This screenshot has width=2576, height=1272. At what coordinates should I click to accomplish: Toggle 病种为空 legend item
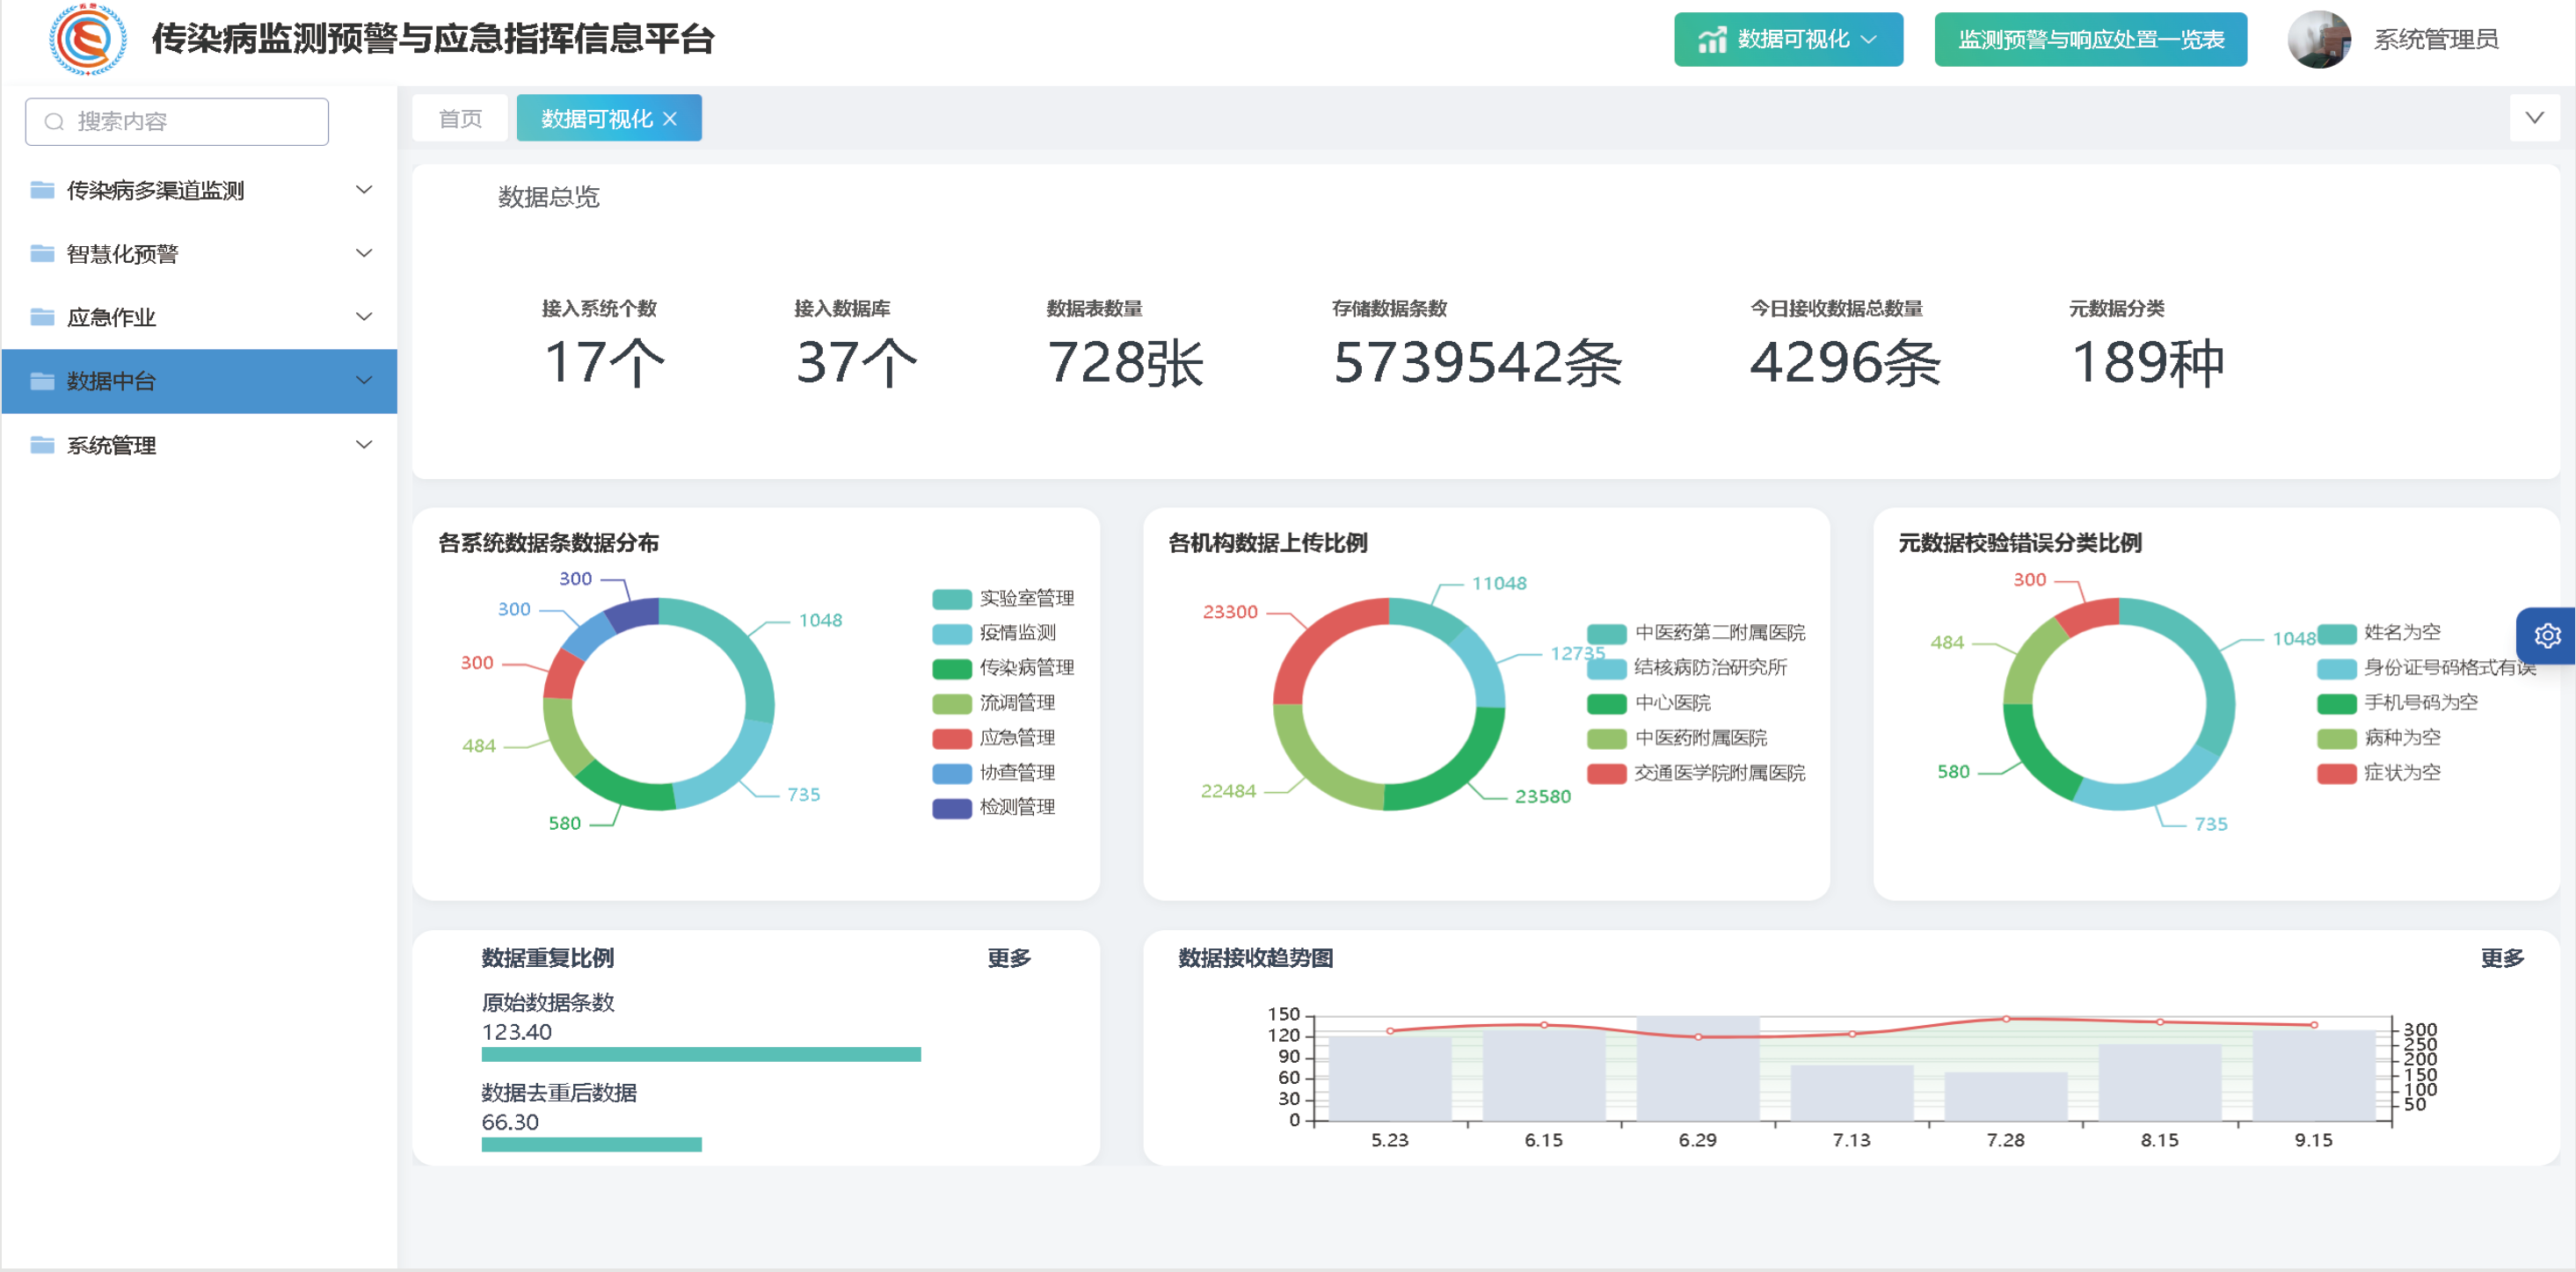coord(2379,738)
